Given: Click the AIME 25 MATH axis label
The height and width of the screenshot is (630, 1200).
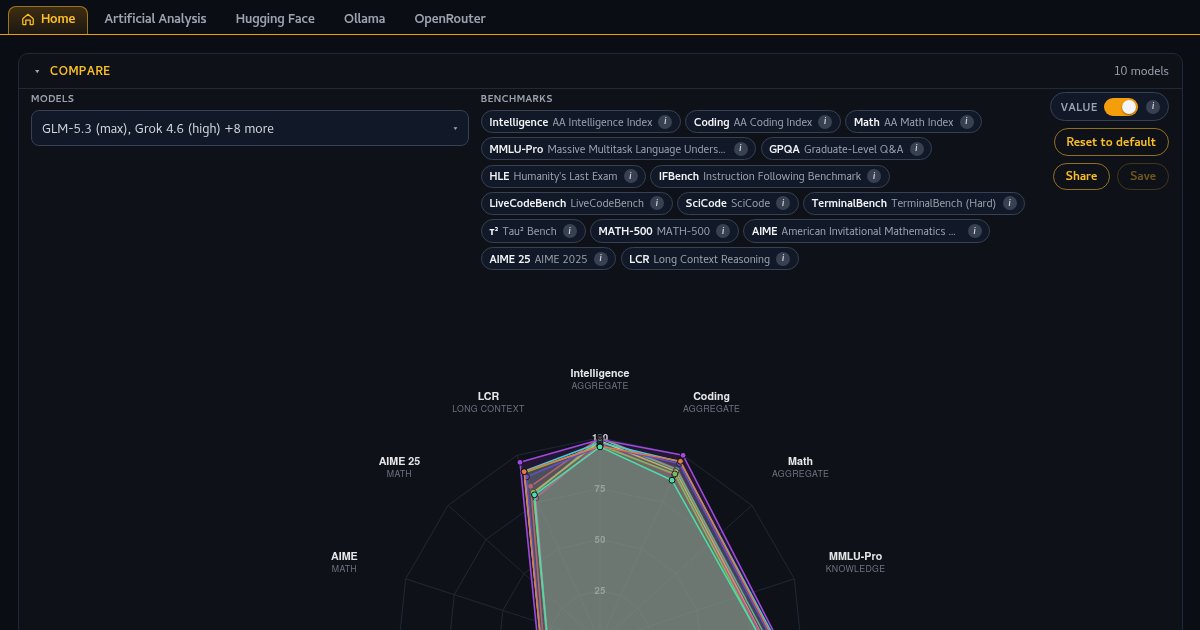Looking at the screenshot, I should pyautogui.click(x=399, y=467).
